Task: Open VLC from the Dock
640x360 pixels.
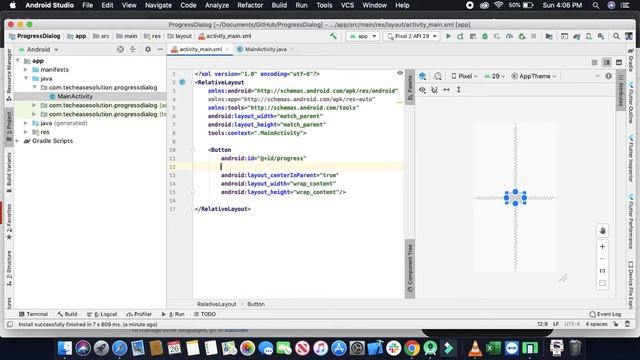Action: point(475,348)
